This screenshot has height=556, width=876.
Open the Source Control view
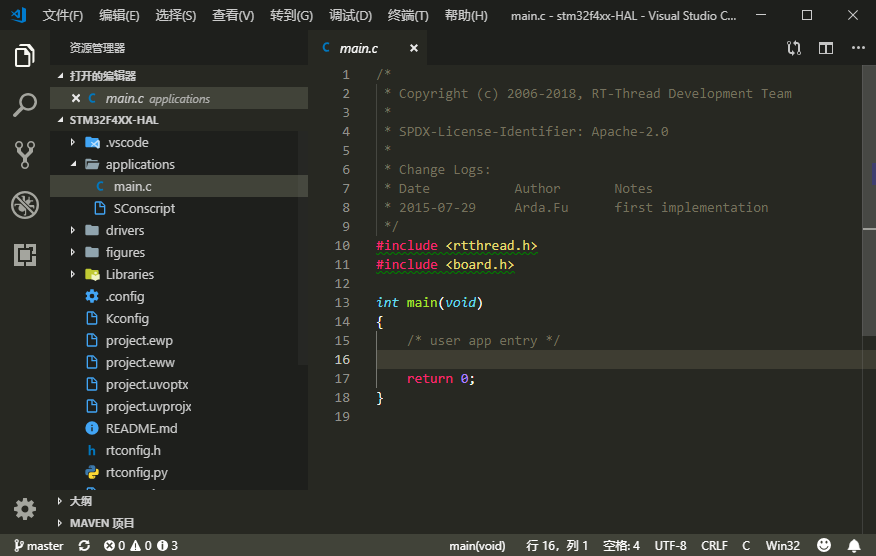25,154
